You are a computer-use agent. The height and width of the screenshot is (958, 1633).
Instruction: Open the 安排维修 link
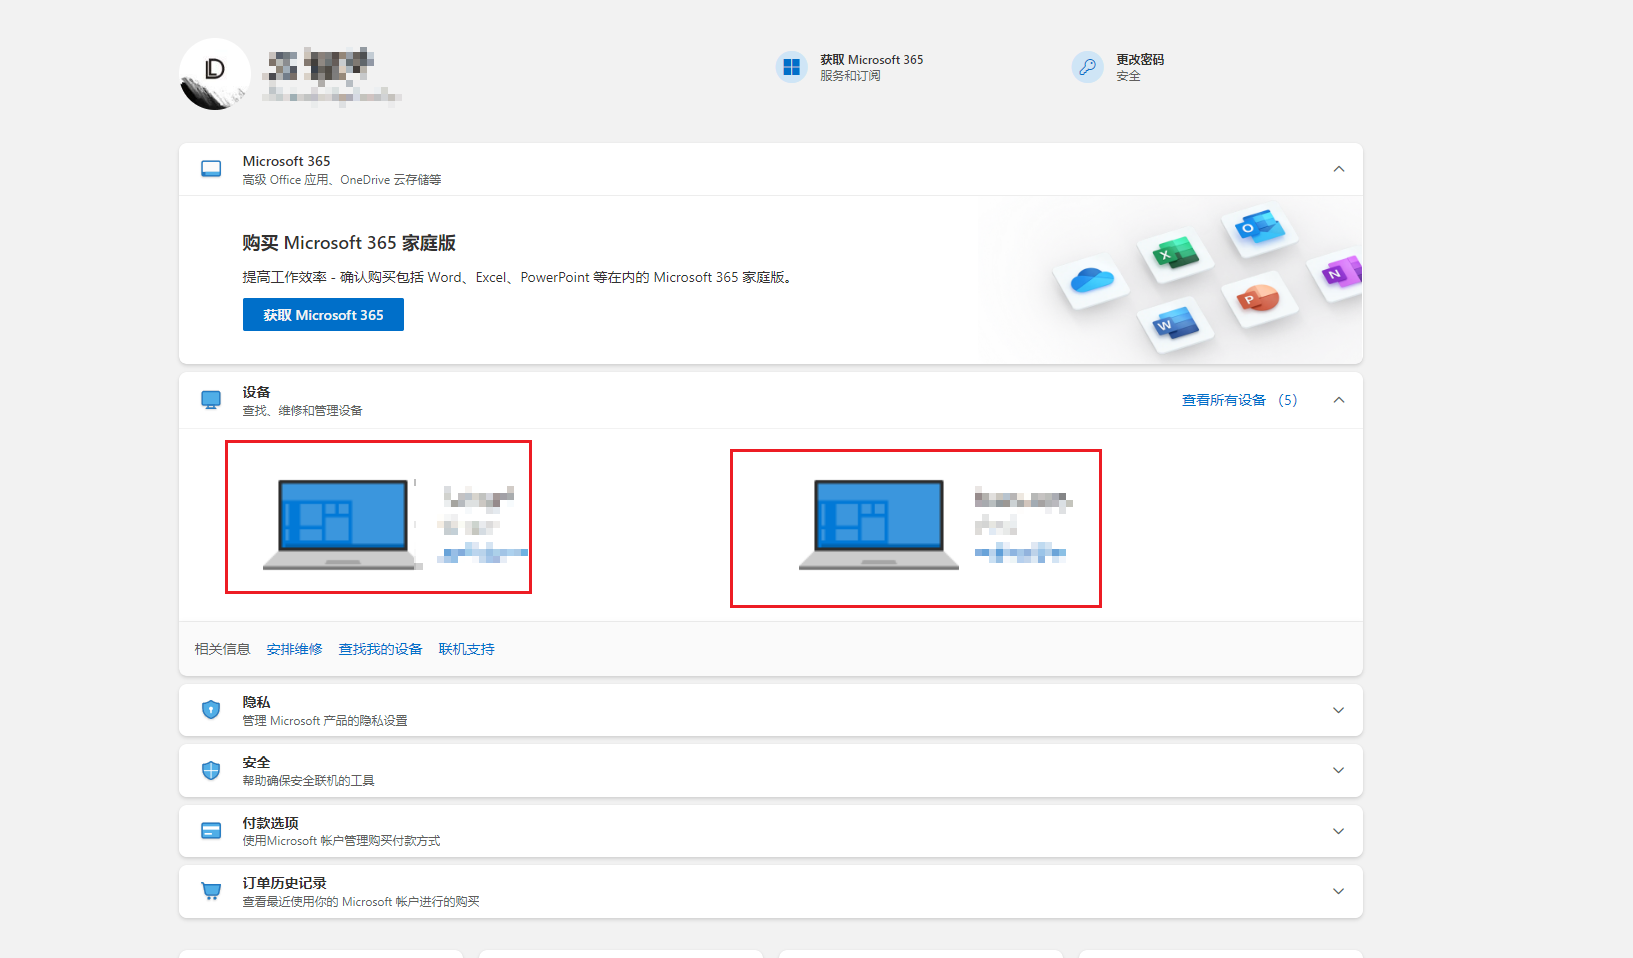pos(295,649)
